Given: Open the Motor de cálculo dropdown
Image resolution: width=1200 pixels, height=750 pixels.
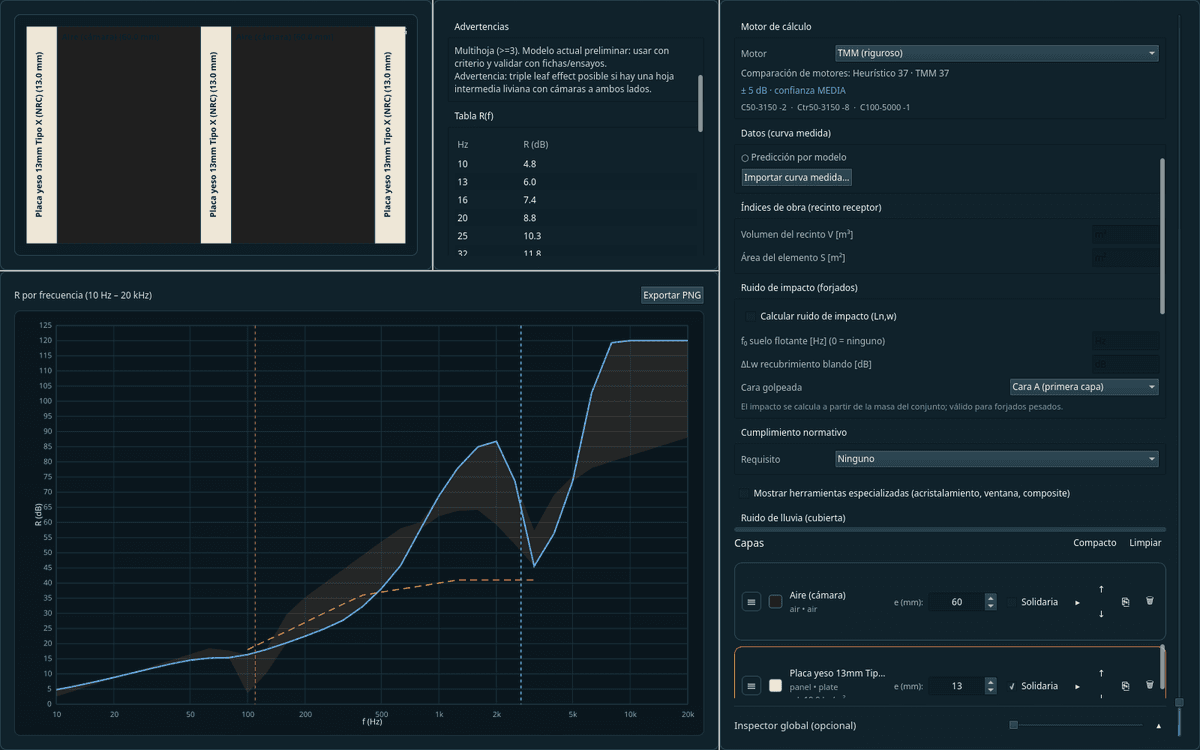Looking at the screenshot, I should click(996, 53).
